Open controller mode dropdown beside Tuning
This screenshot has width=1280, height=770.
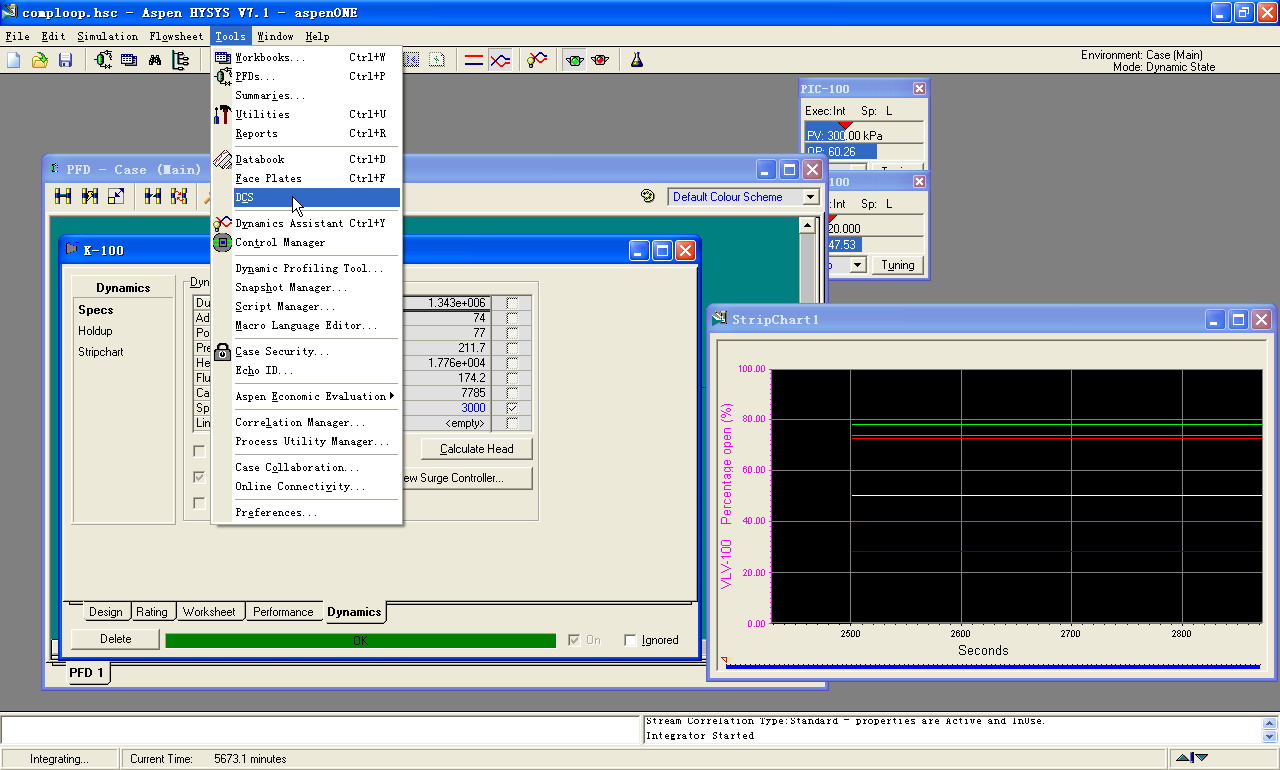point(857,265)
